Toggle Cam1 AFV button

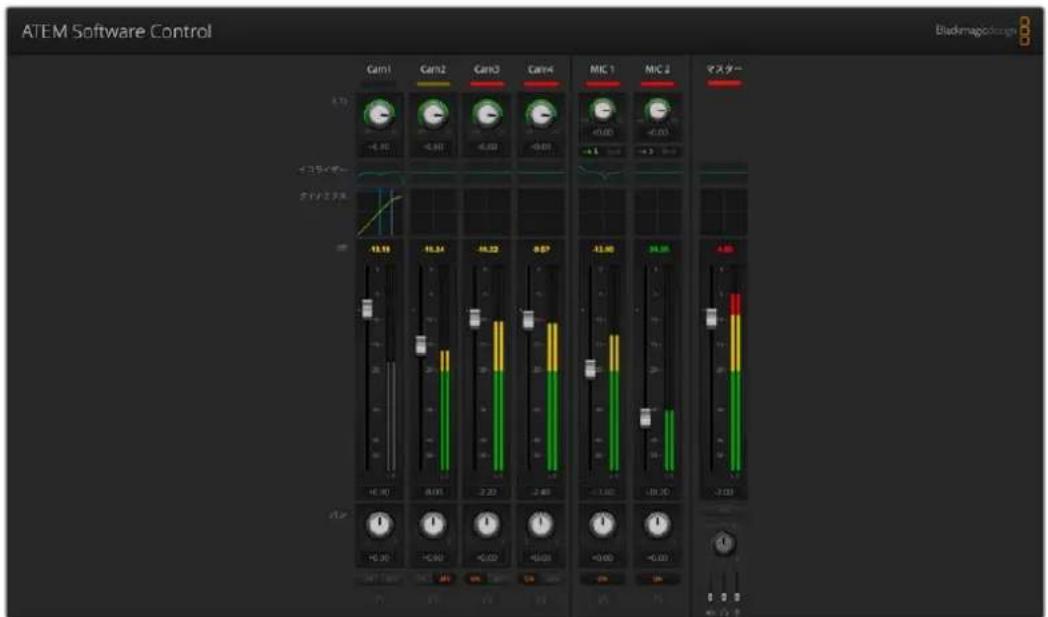tap(391, 579)
